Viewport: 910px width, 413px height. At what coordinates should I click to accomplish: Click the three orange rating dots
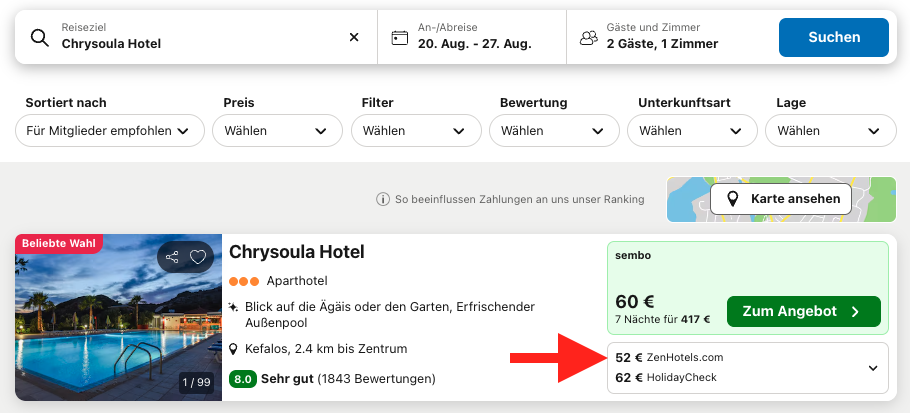(x=244, y=281)
